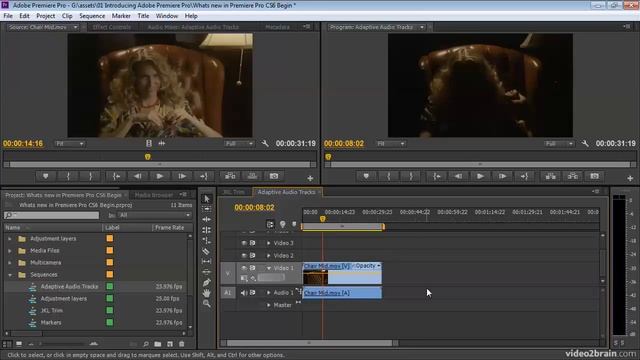Screen dimensions: 640x360
Task: Select the Ripple Edit tool
Action: coord(207,220)
